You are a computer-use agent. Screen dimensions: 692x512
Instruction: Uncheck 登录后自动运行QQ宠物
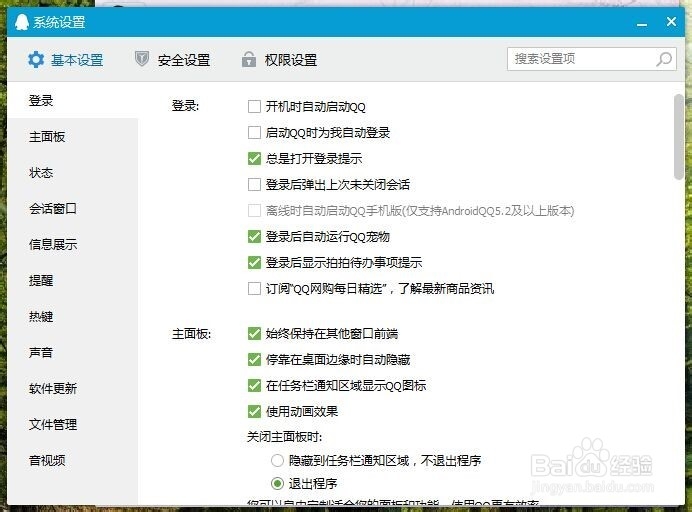tap(254, 237)
